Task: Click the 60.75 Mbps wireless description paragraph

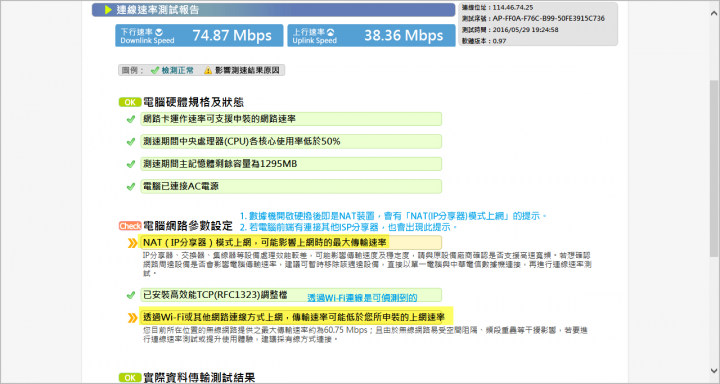Action: click(365, 335)
